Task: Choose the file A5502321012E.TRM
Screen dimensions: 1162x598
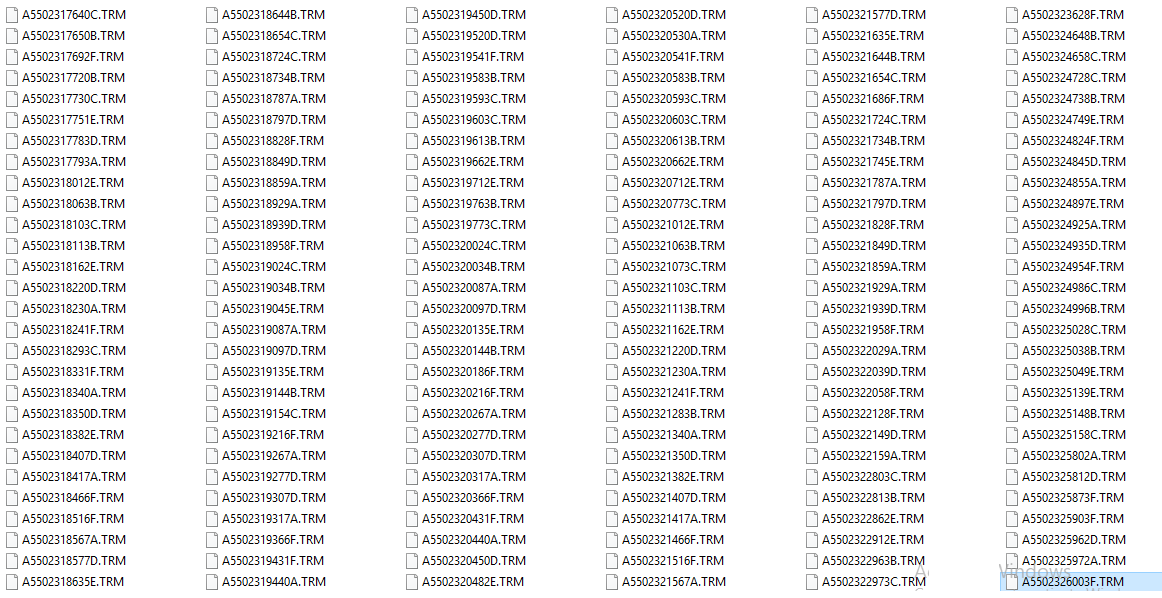Action: click(673, 225)
